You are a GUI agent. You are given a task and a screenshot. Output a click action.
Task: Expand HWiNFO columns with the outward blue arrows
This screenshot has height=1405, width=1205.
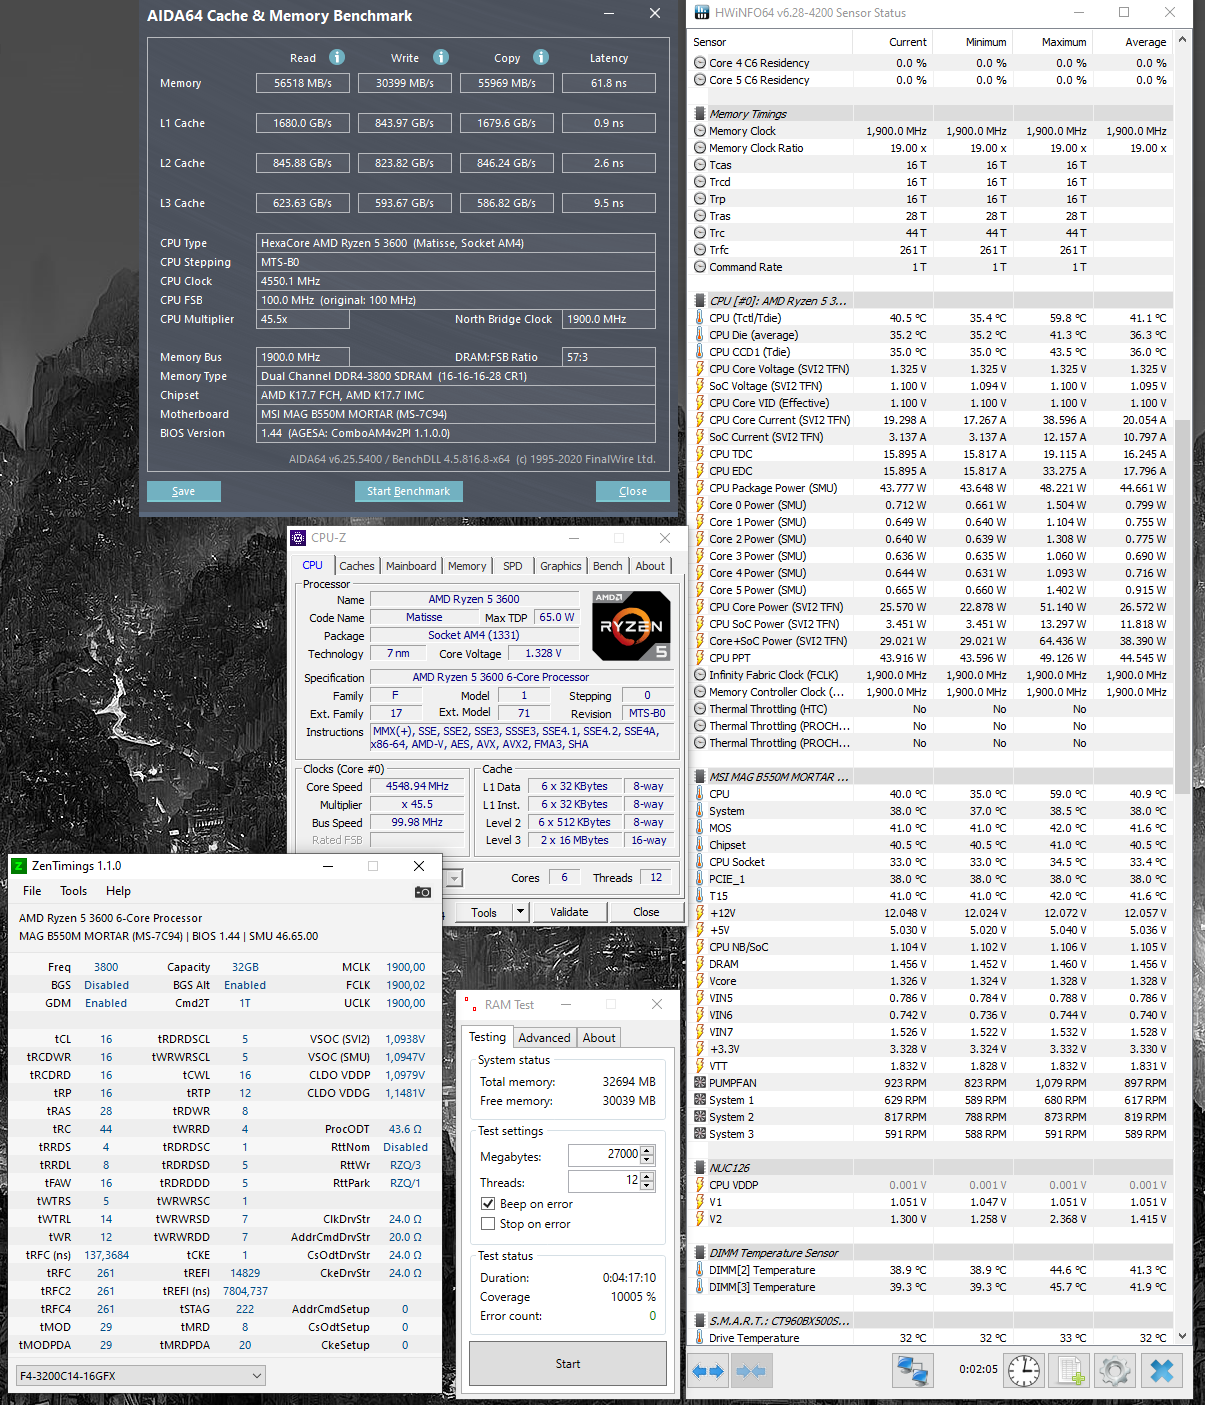click(x=708, y=1370)
